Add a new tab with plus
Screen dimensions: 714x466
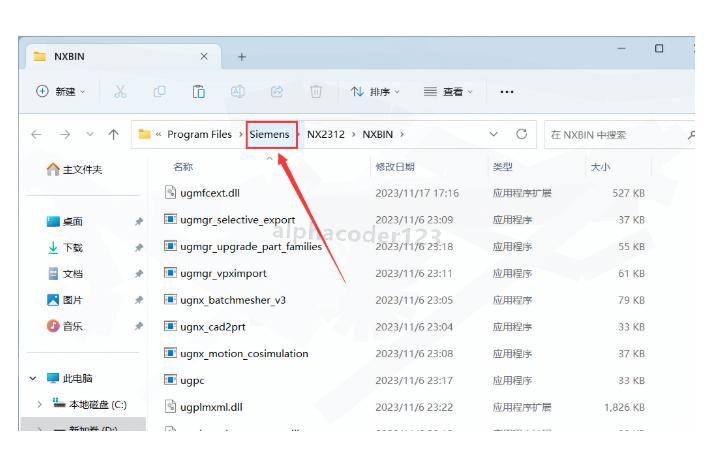(242, 57)
